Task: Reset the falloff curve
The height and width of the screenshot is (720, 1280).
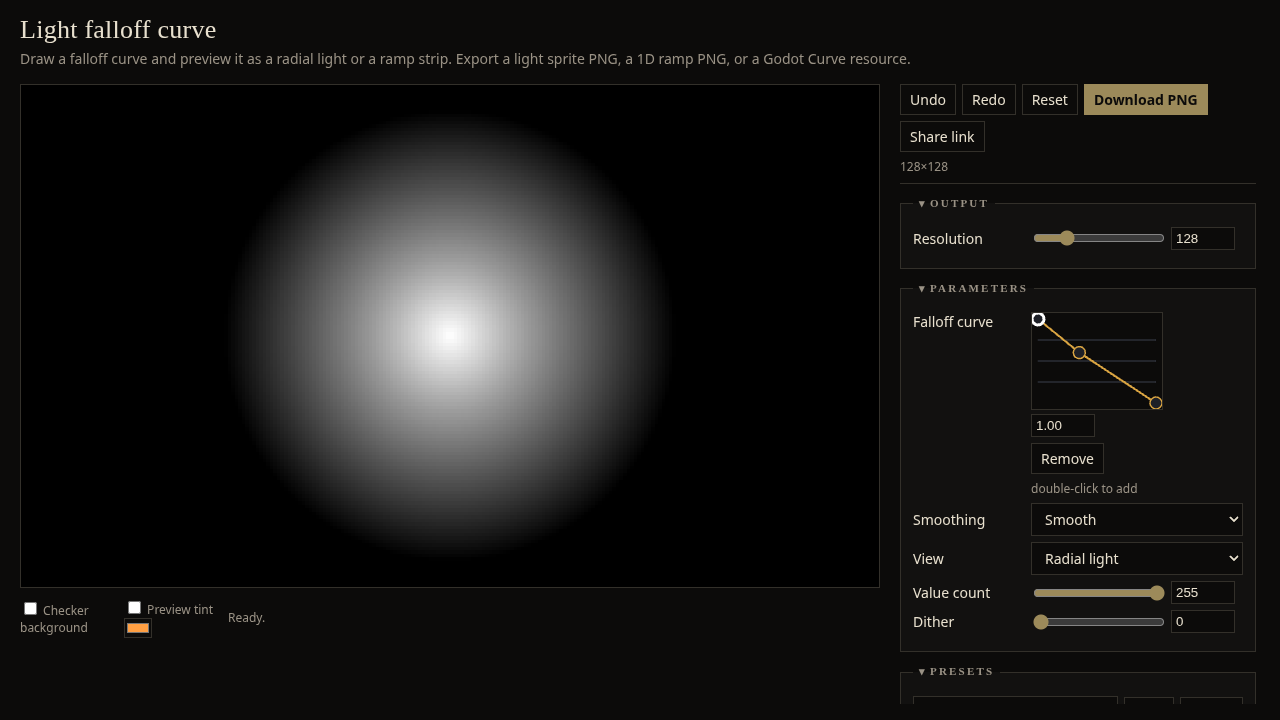Action: click(1049, 100)
